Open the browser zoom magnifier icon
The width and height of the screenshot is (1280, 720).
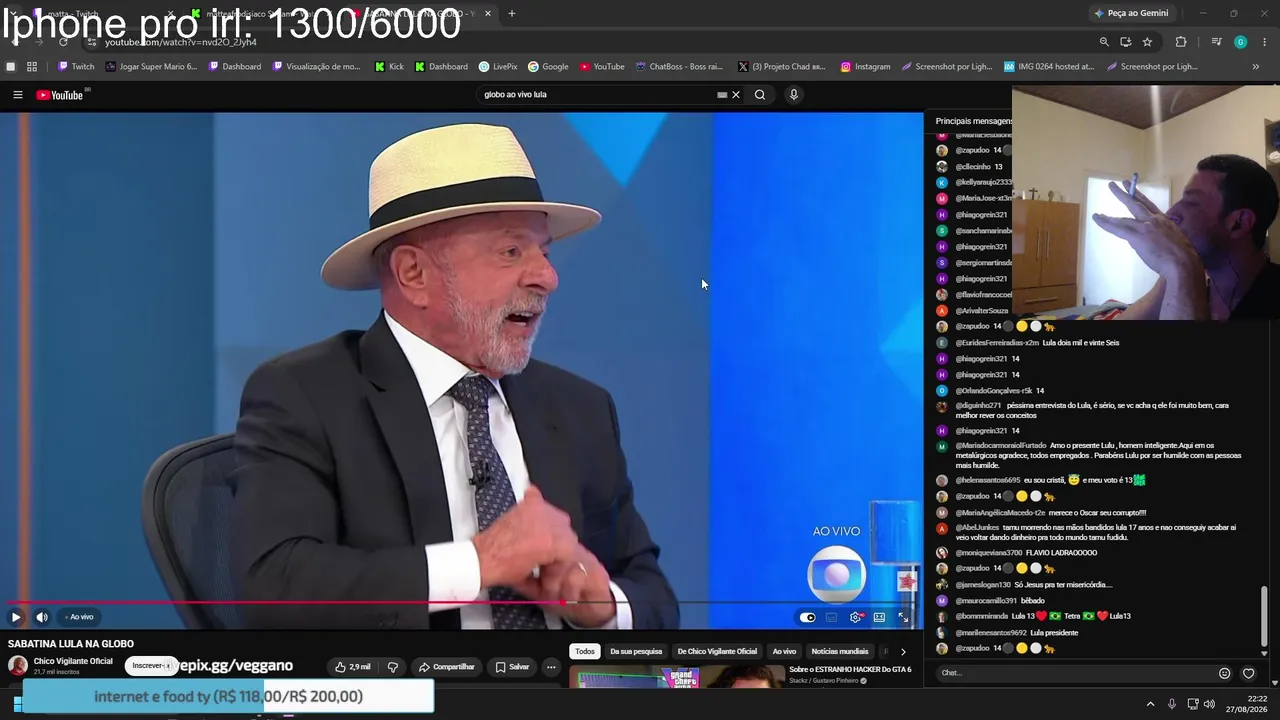(x=1104, y=42)
